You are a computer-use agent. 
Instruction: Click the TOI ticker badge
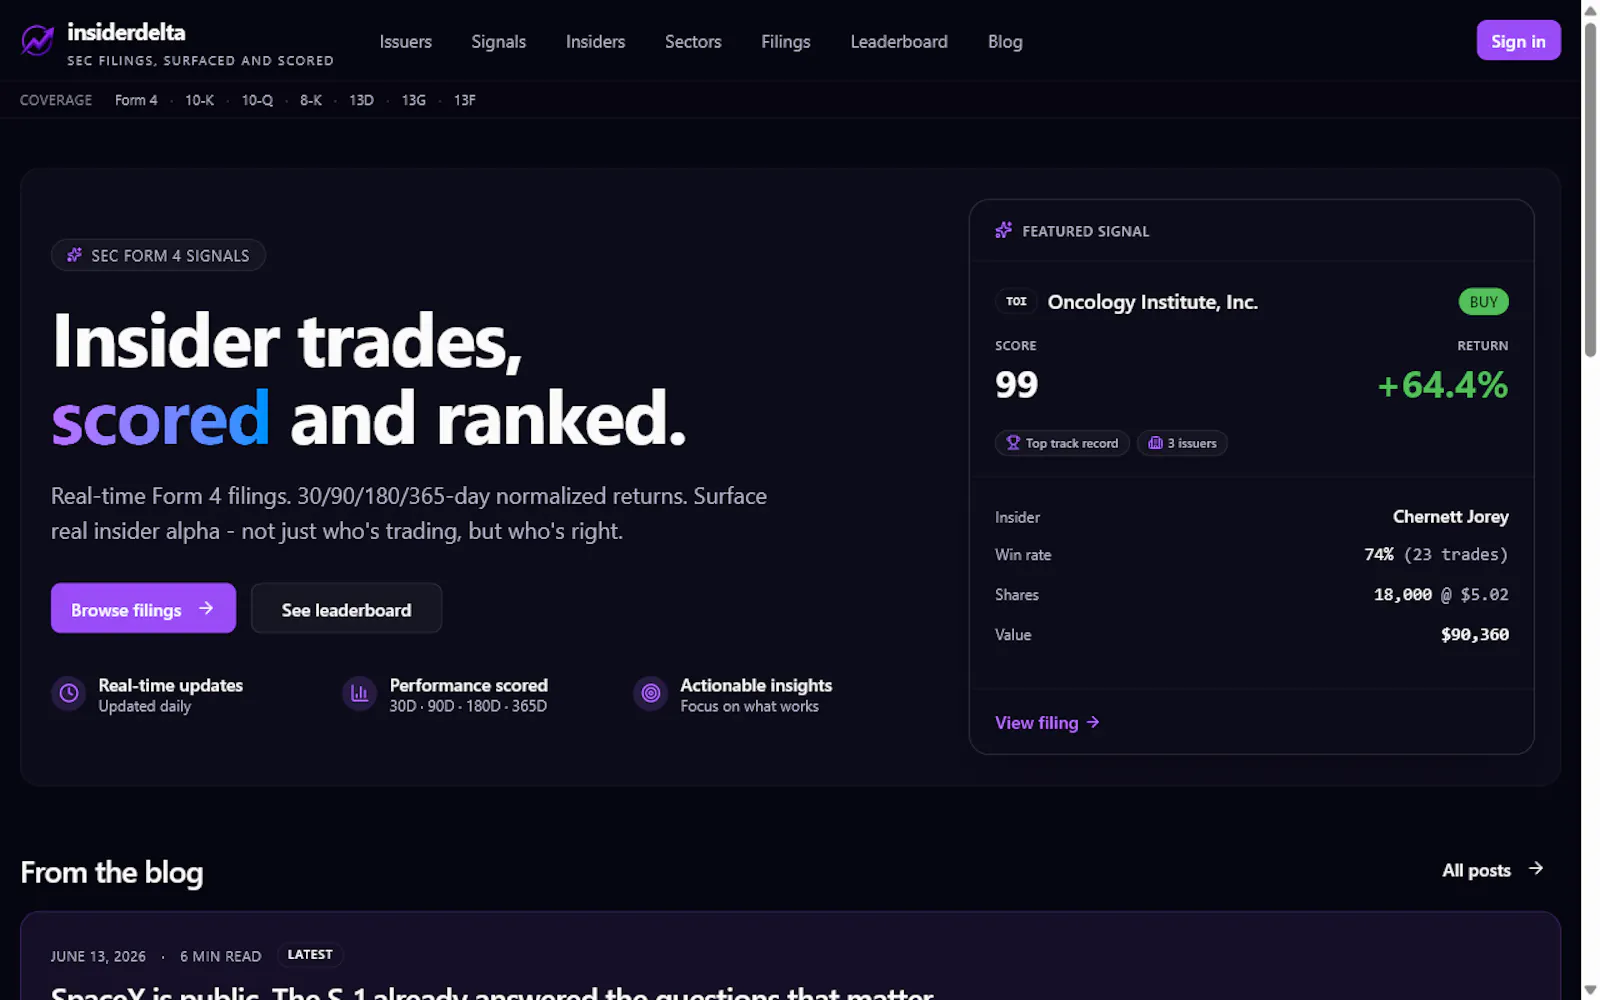[x=1016, y=301]
